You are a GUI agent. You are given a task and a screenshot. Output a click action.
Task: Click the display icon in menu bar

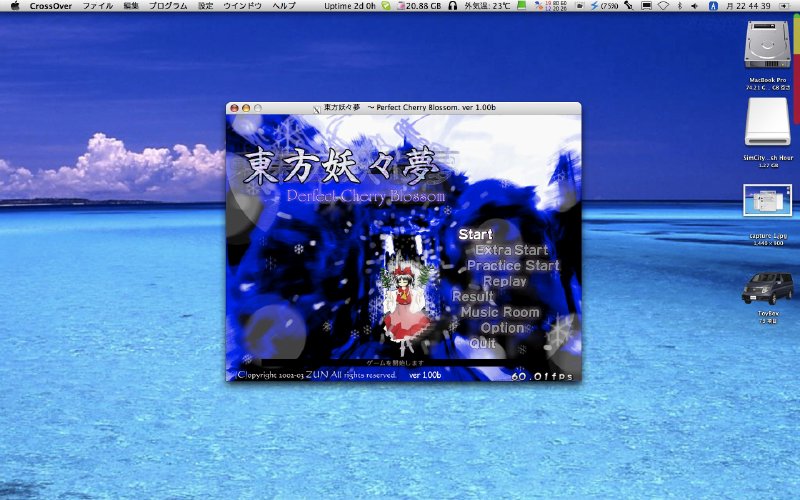pos(646,6)
